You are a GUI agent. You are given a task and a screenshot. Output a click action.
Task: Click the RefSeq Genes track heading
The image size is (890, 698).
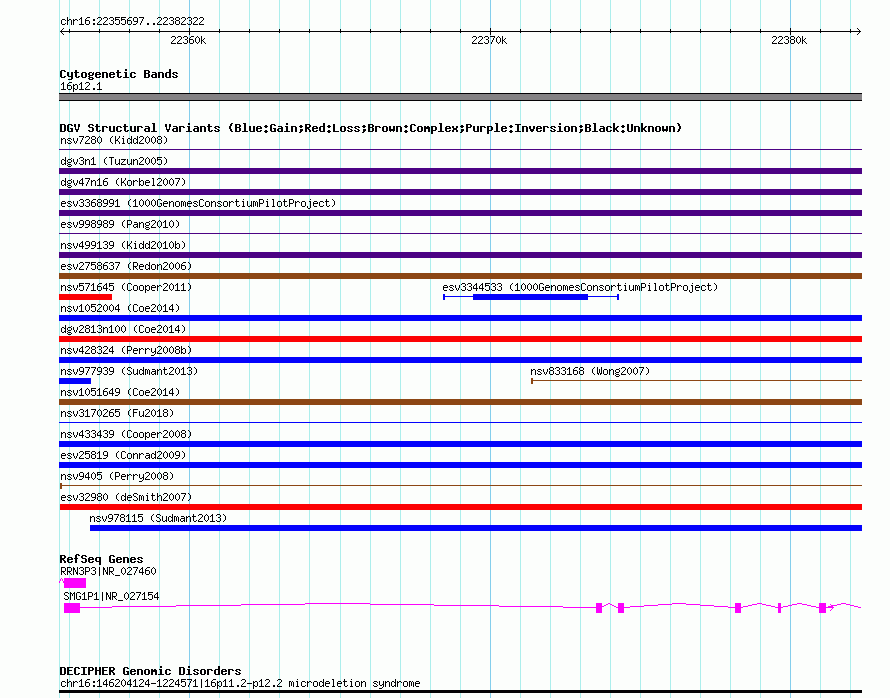101,559
